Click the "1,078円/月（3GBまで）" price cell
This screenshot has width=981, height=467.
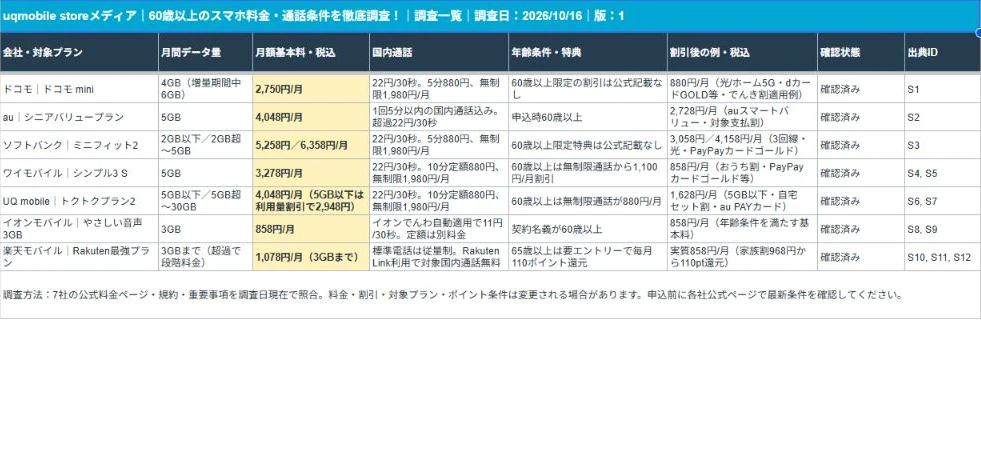point(311,257)
